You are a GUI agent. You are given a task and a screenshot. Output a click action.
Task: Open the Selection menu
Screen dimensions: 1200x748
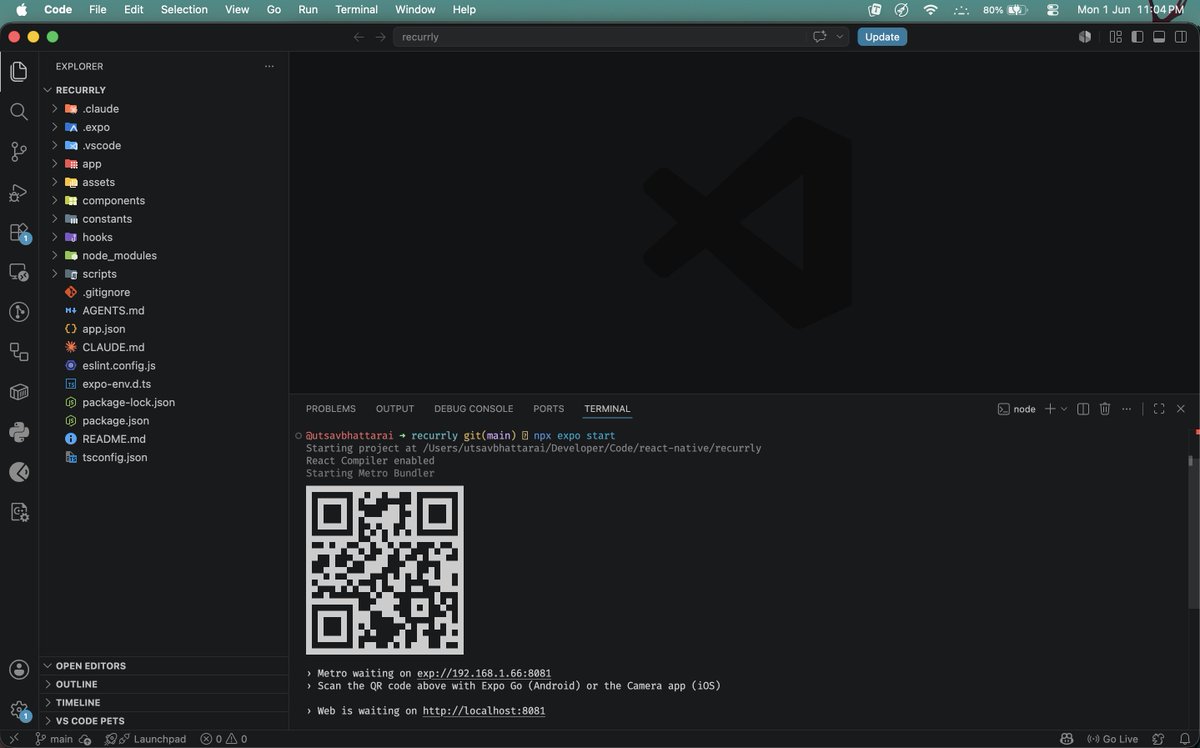point(184,10)
